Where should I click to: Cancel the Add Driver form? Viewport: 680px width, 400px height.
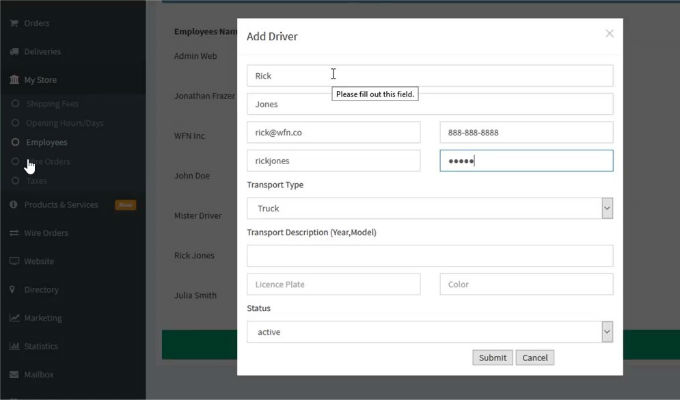tap(535, 357)
